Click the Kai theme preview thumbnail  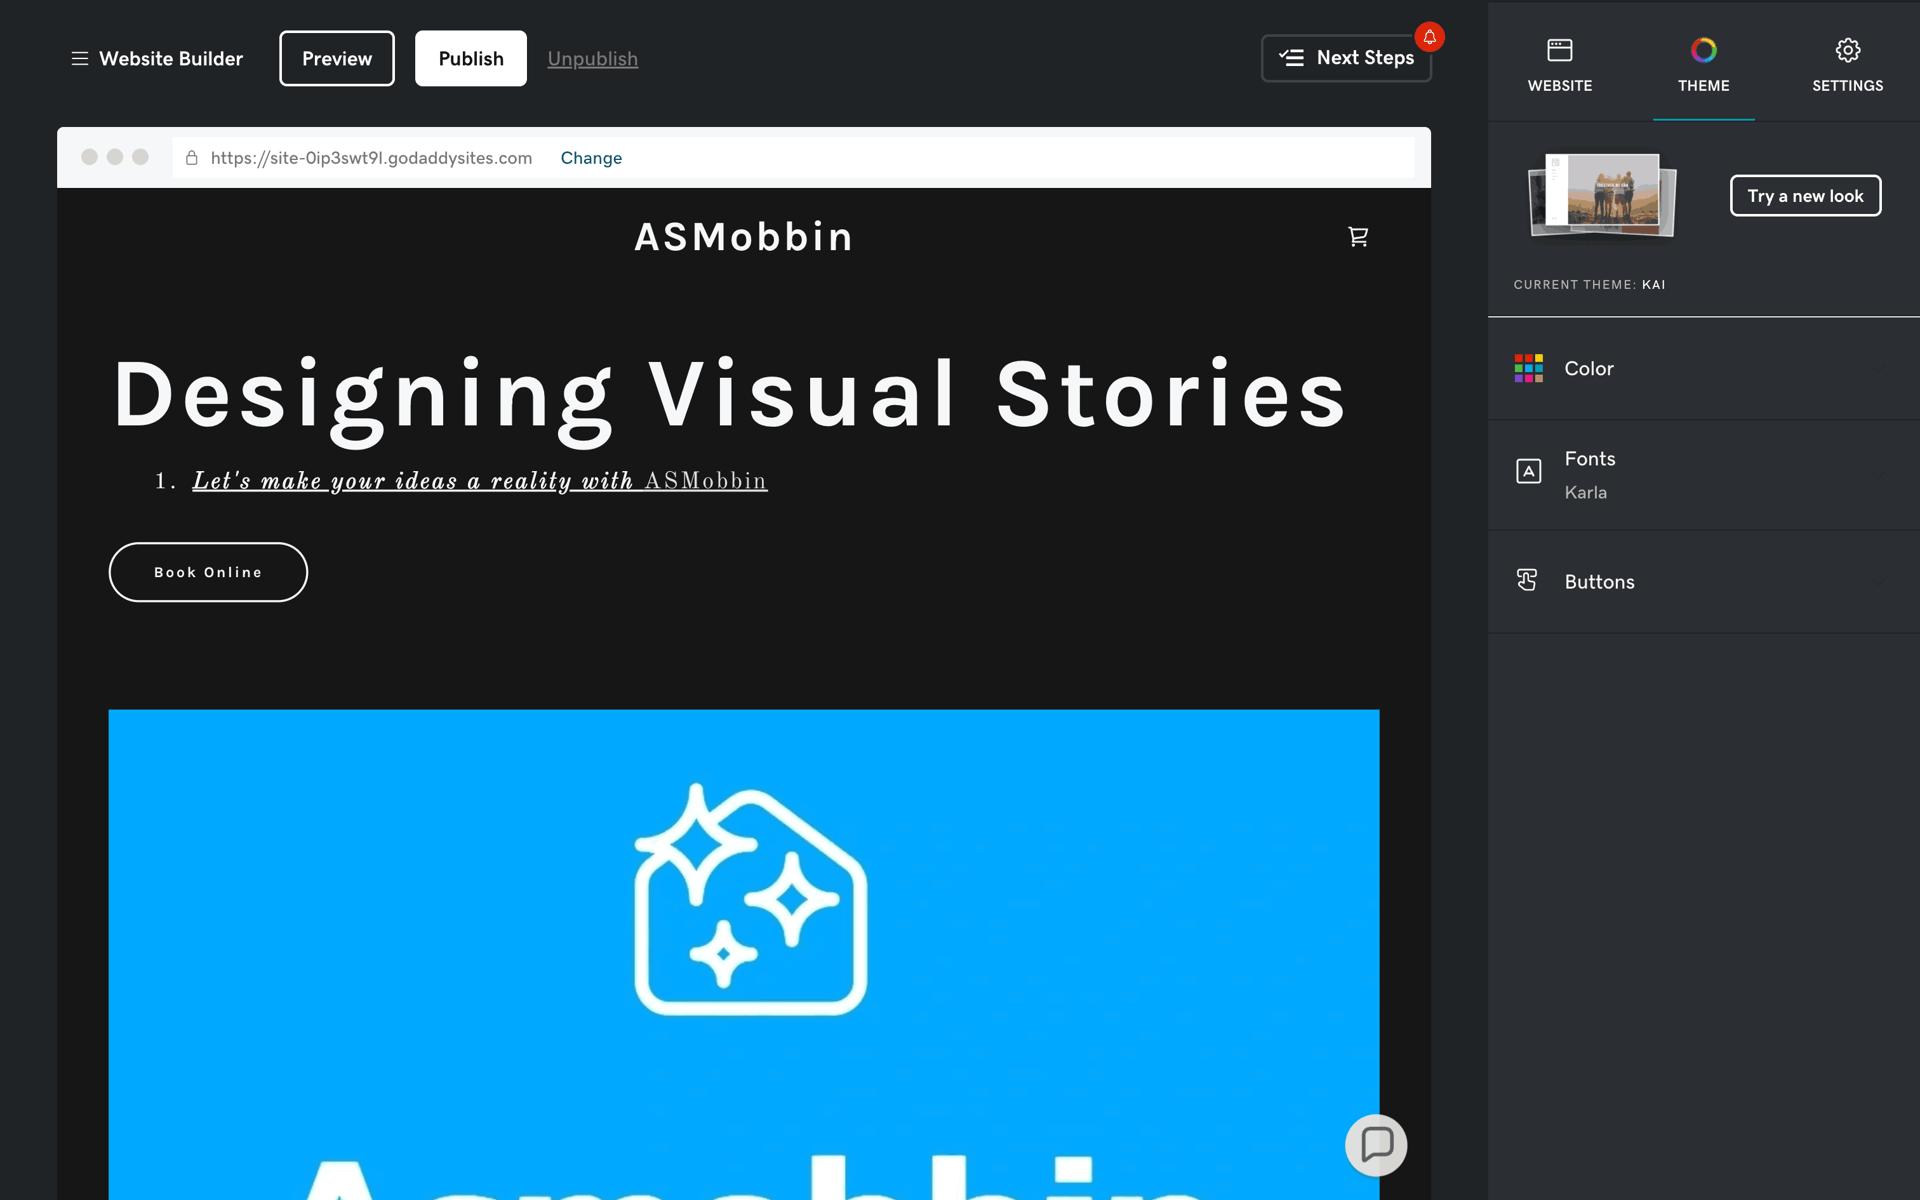(x=1602, y=195)
